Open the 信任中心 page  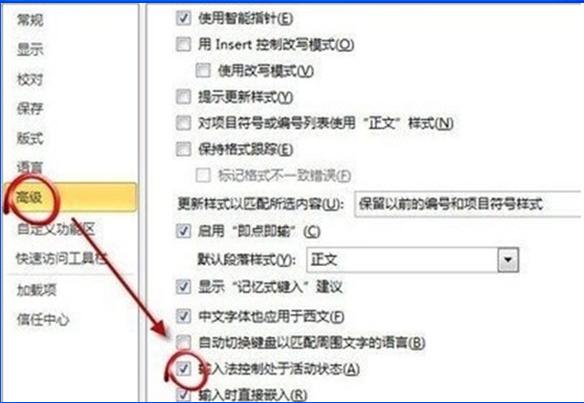(x=43, y=319)
